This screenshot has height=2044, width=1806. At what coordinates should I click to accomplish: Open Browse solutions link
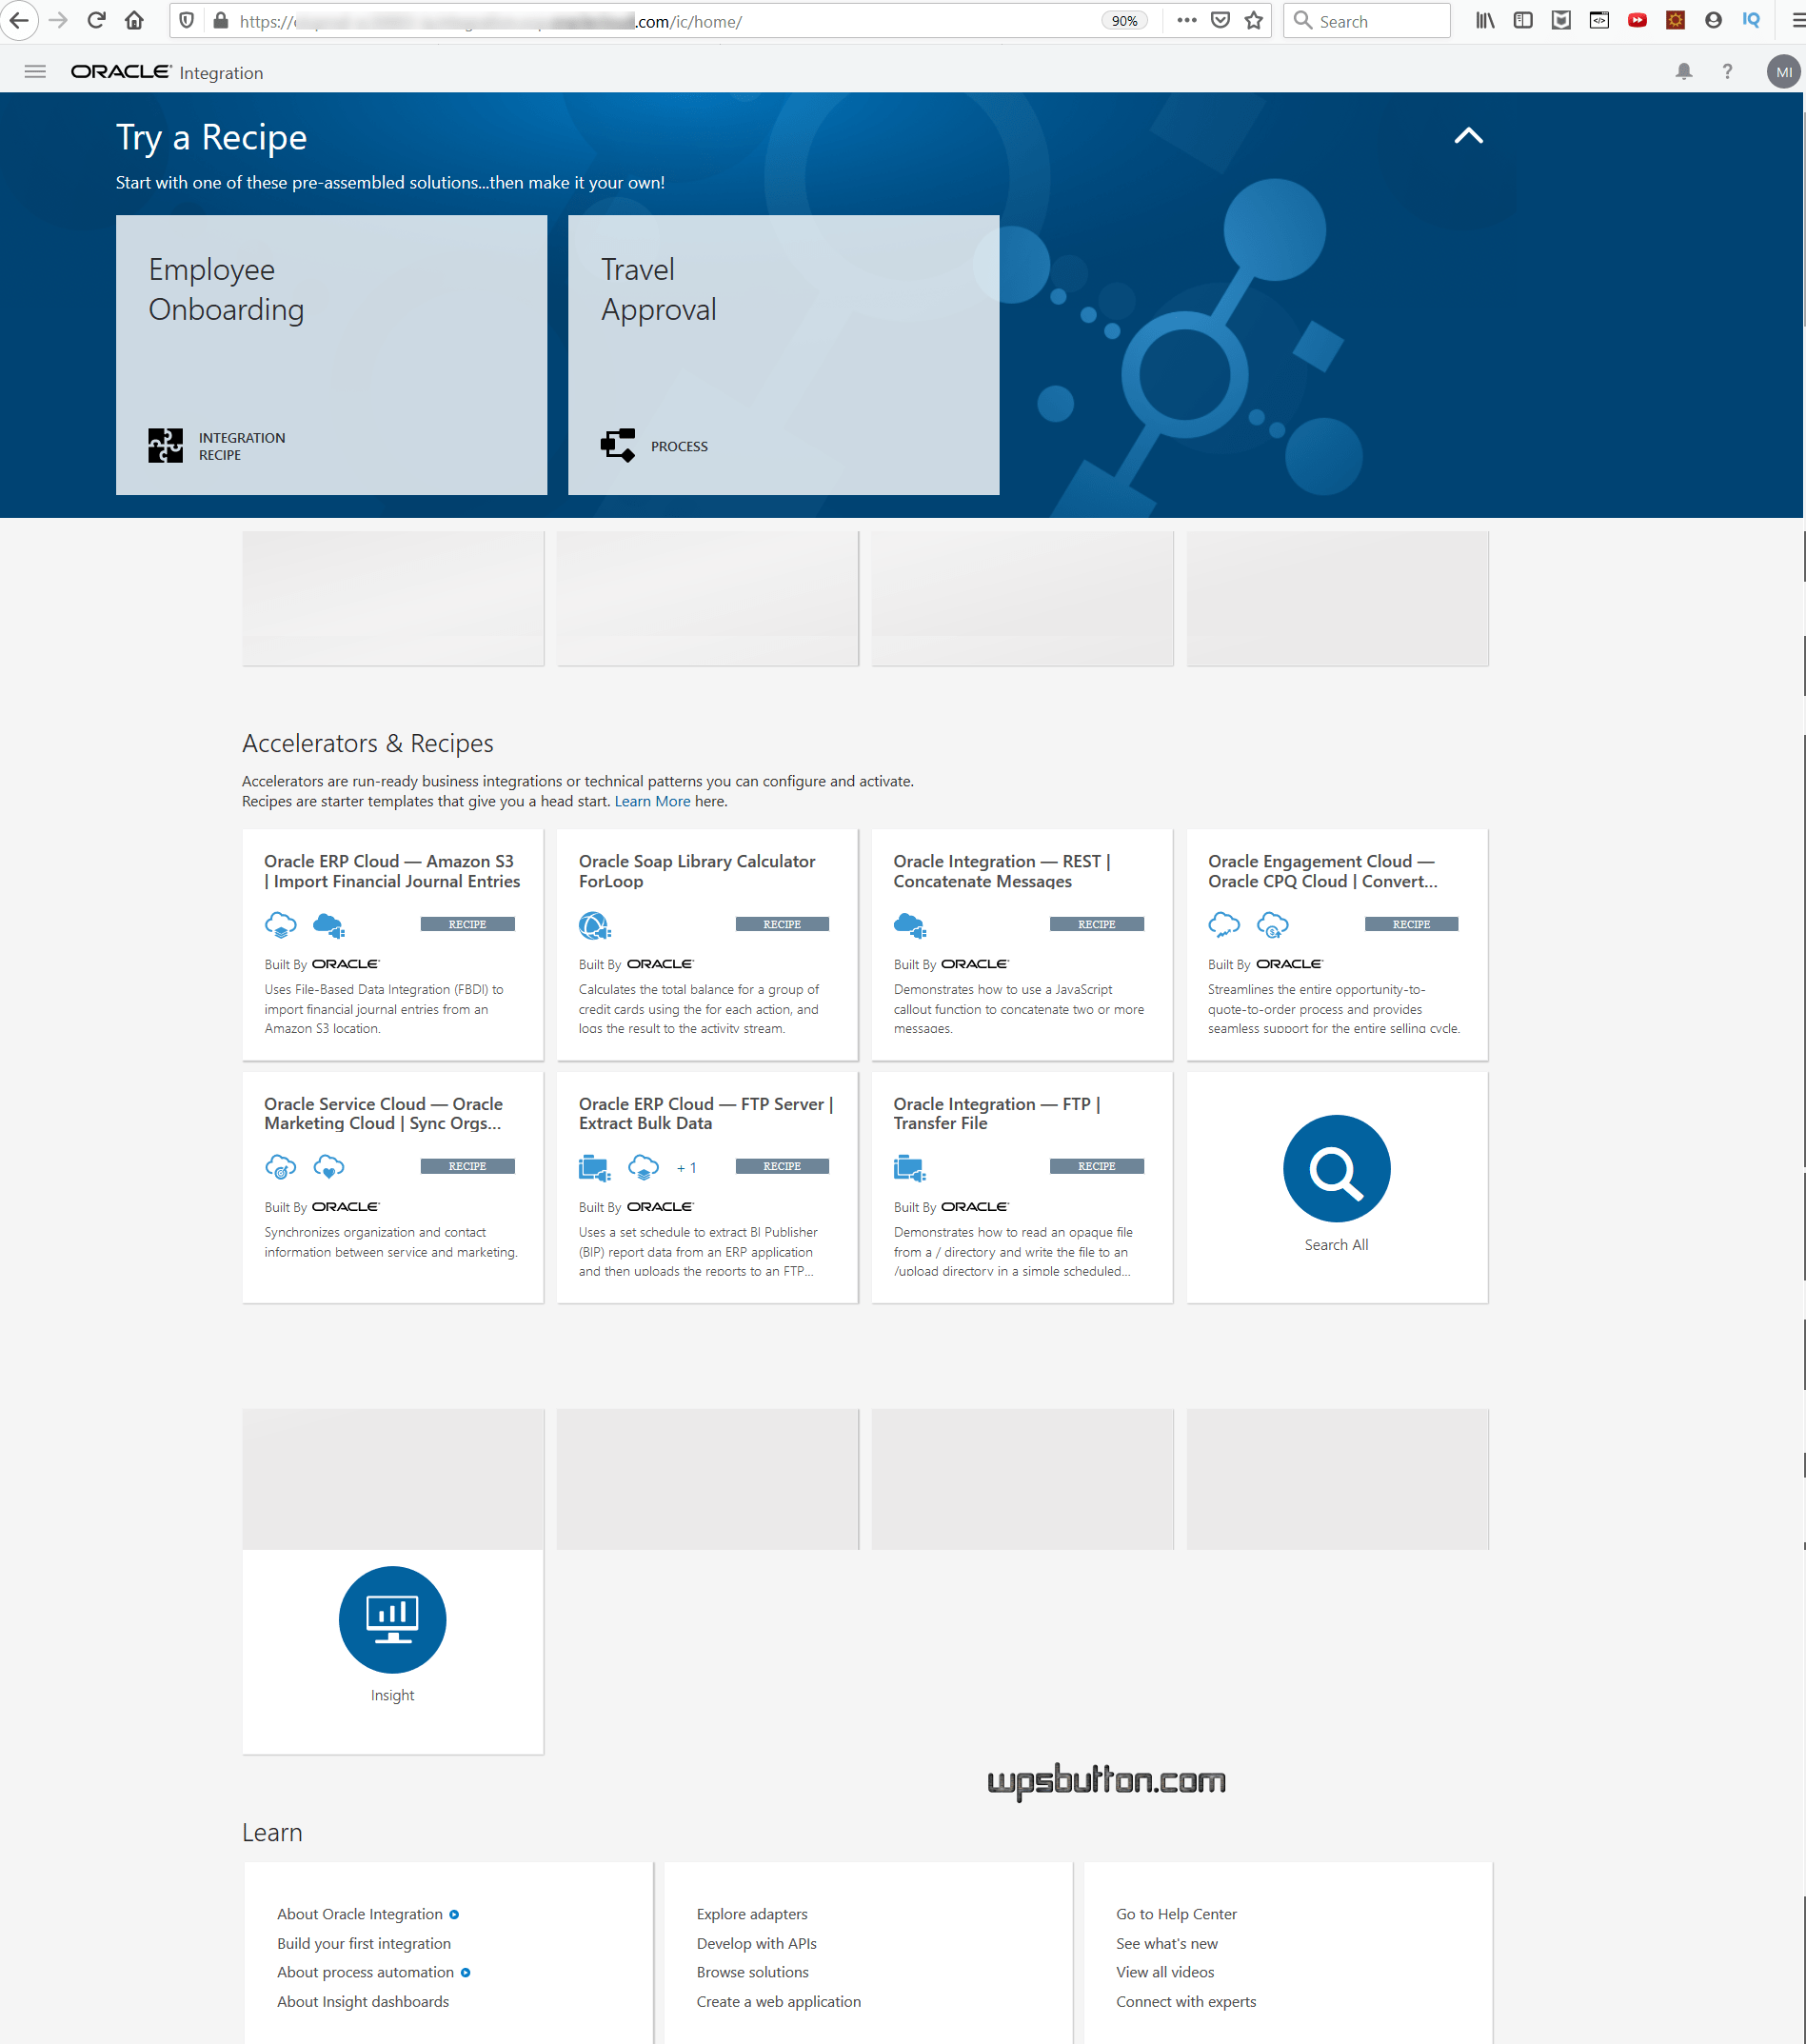click(x=753, y=1972)
